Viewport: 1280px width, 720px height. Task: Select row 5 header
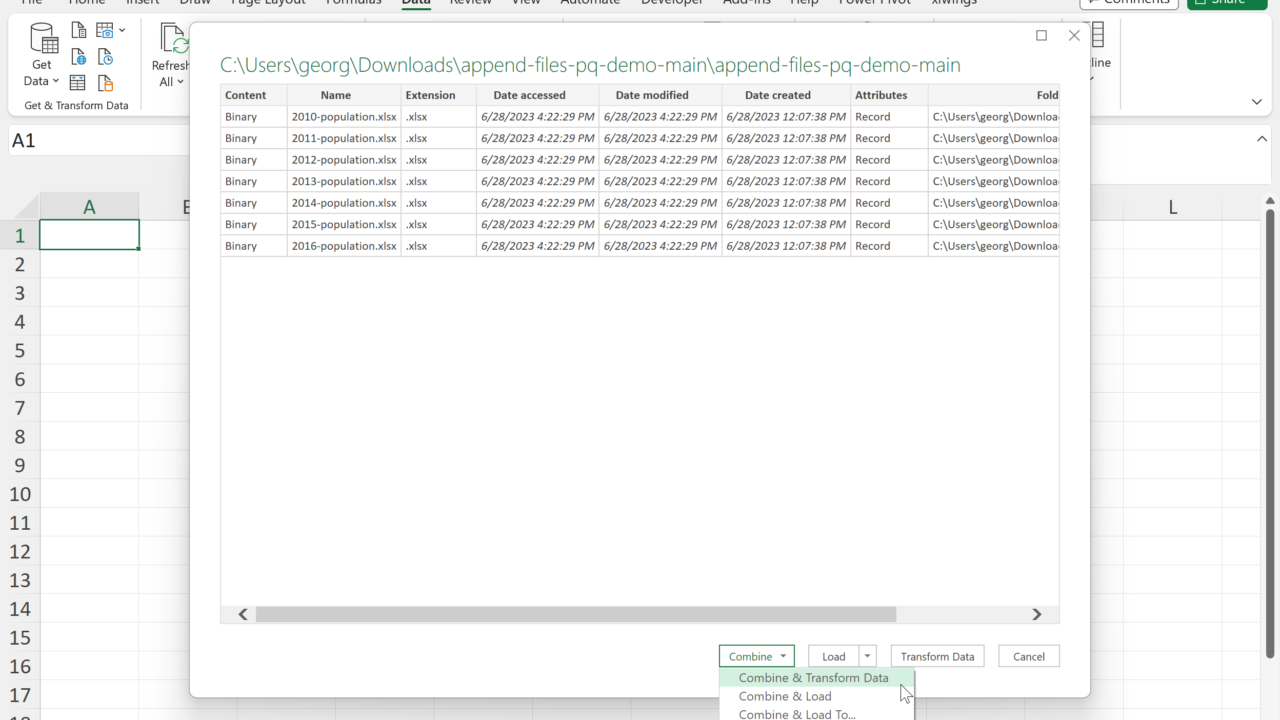coord(19,351)
